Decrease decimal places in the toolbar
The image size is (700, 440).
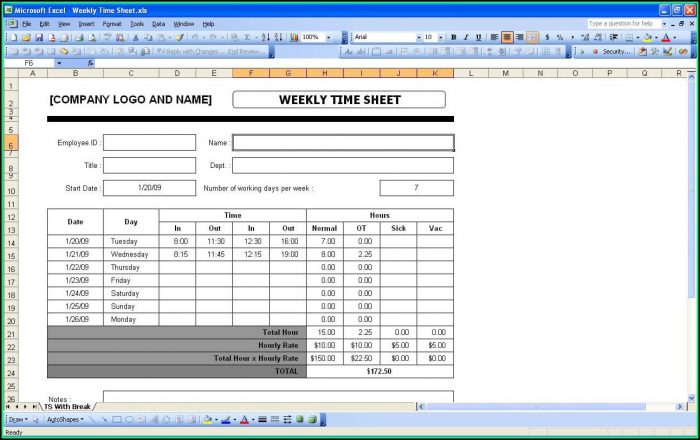click(x=598, y=37)
